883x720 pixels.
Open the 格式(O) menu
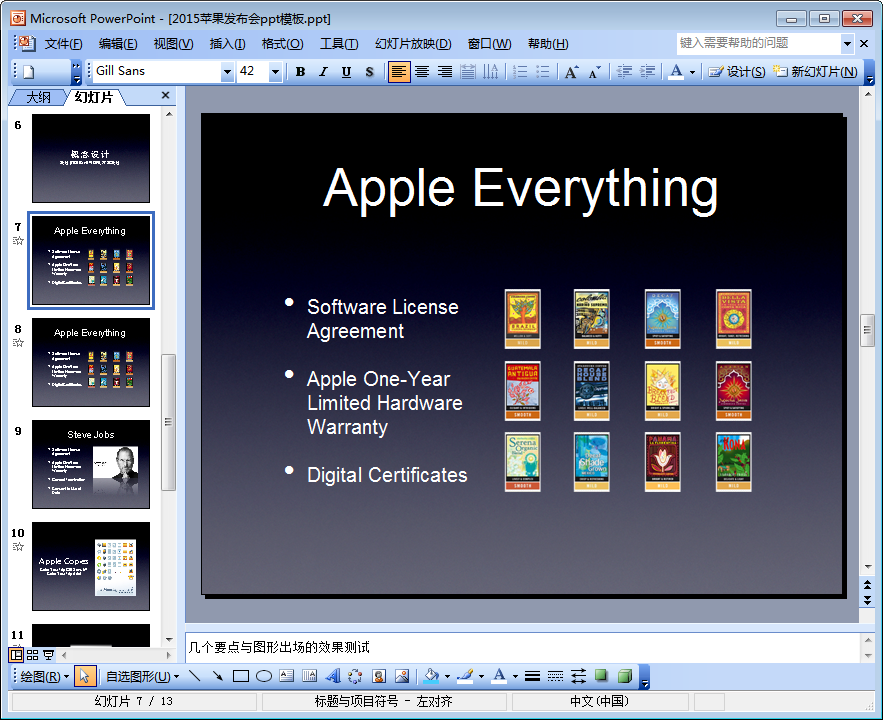tap(283, 44)
